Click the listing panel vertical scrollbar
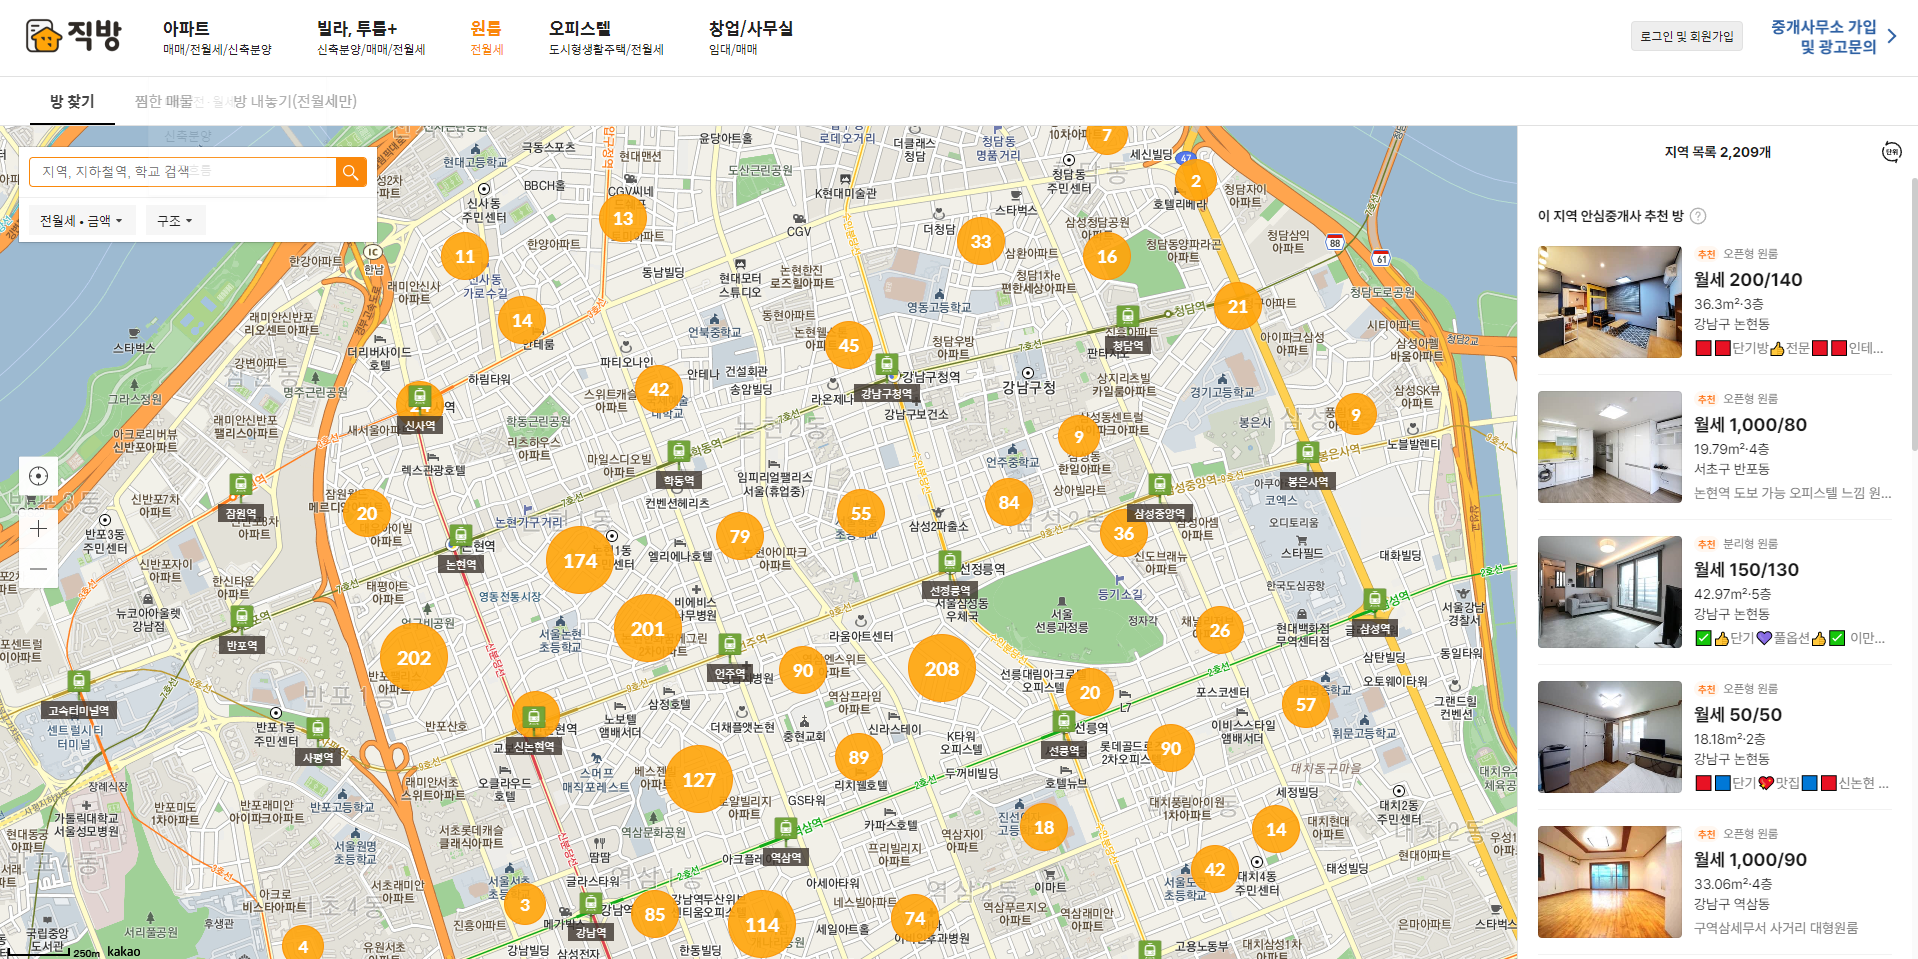 point(1914,315)
